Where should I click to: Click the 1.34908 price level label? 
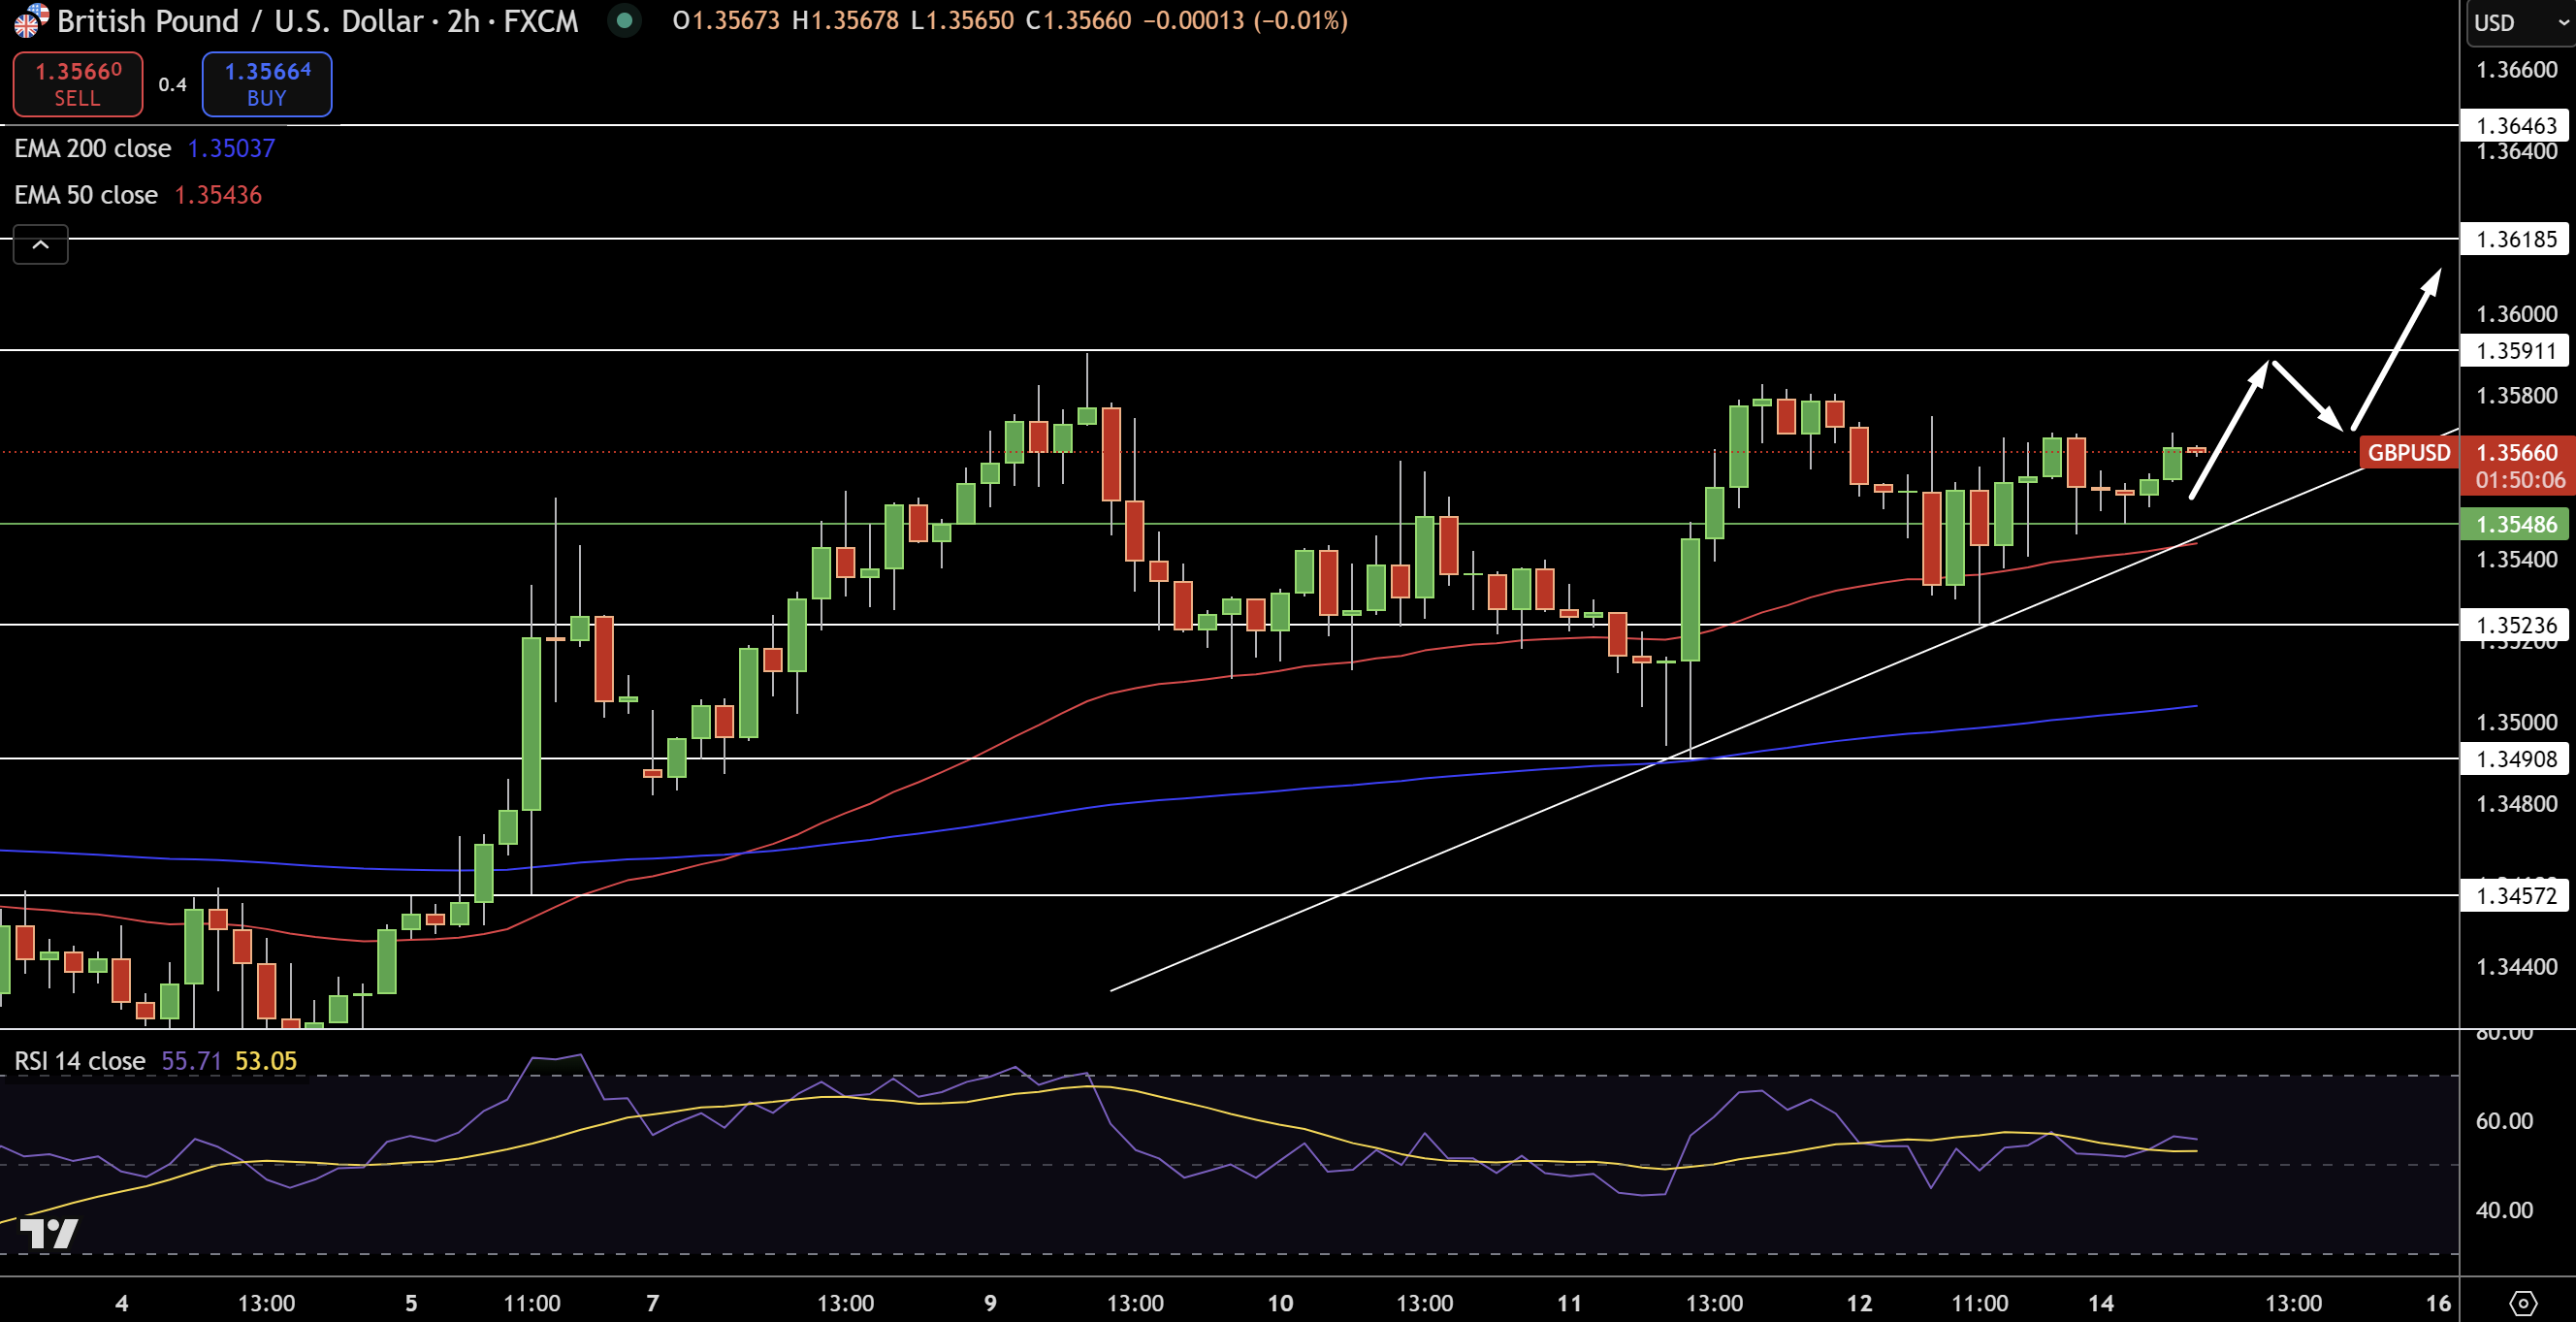pos(2516,759)
